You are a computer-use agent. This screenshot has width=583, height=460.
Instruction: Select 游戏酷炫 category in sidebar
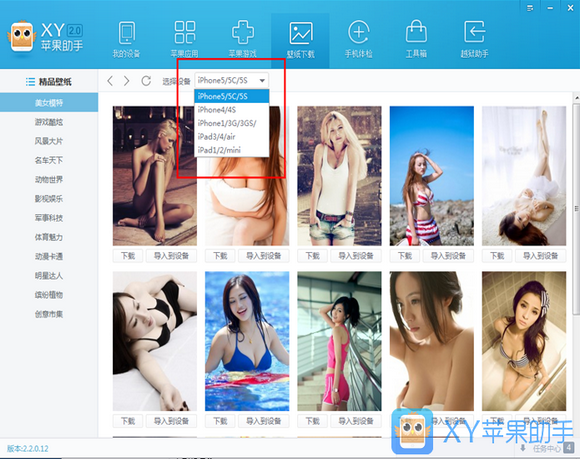point(49,122)
